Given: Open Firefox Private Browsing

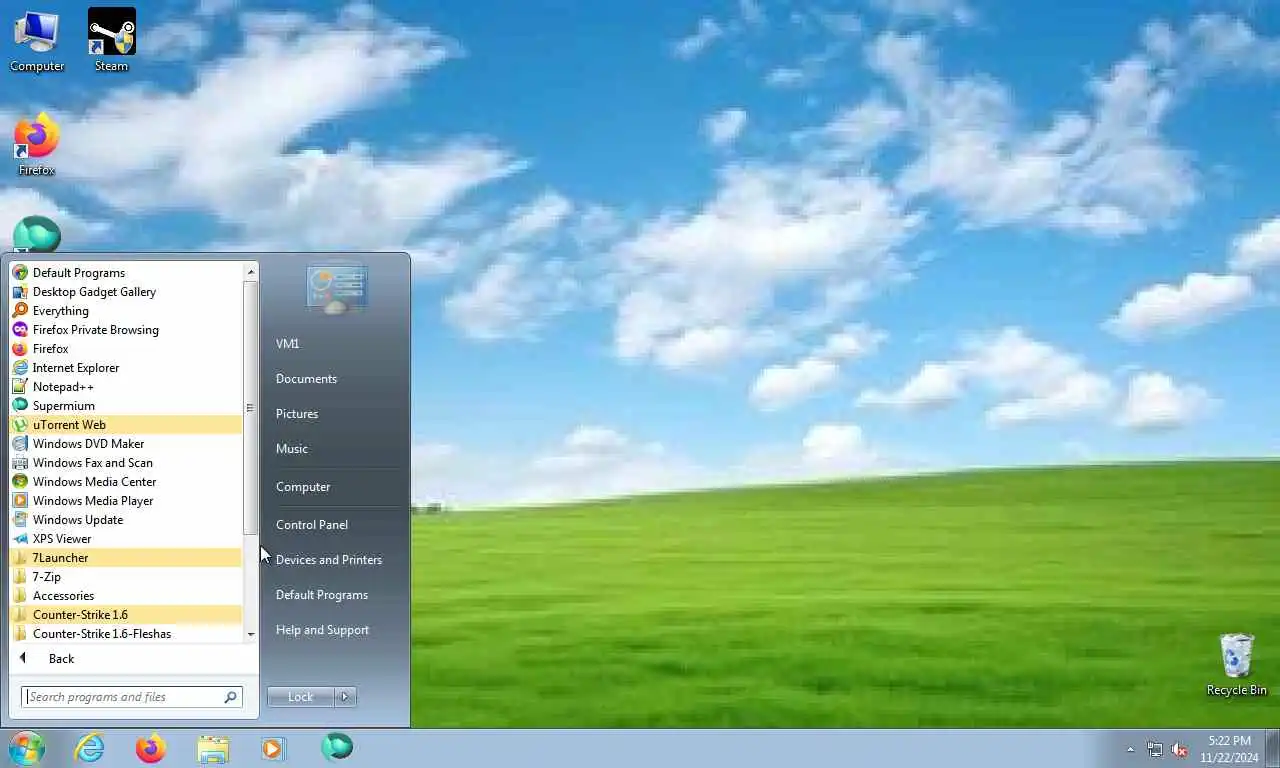Looking at the screenshot, I should (126, 329).
